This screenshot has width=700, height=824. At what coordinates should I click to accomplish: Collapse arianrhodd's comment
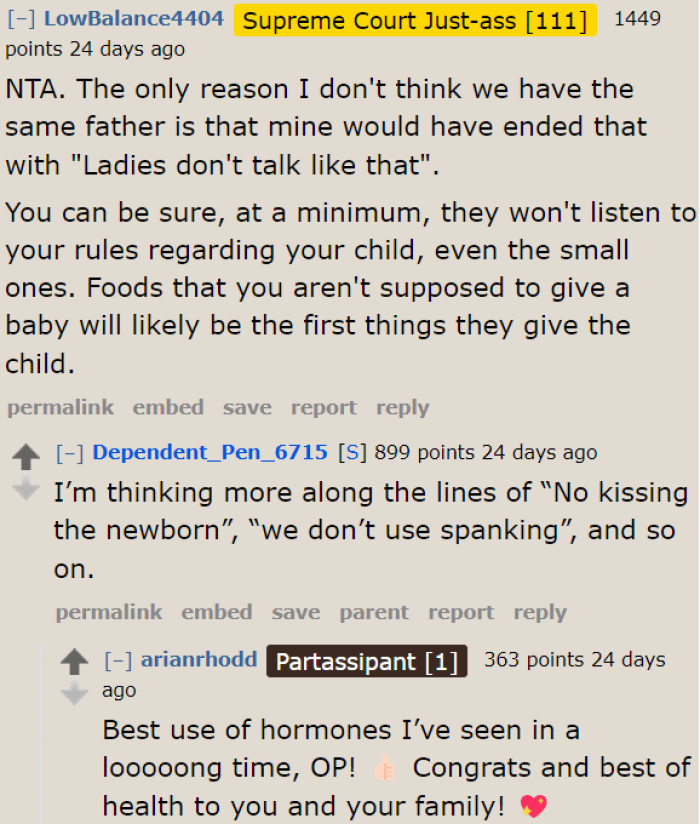(x=119, y=660)
